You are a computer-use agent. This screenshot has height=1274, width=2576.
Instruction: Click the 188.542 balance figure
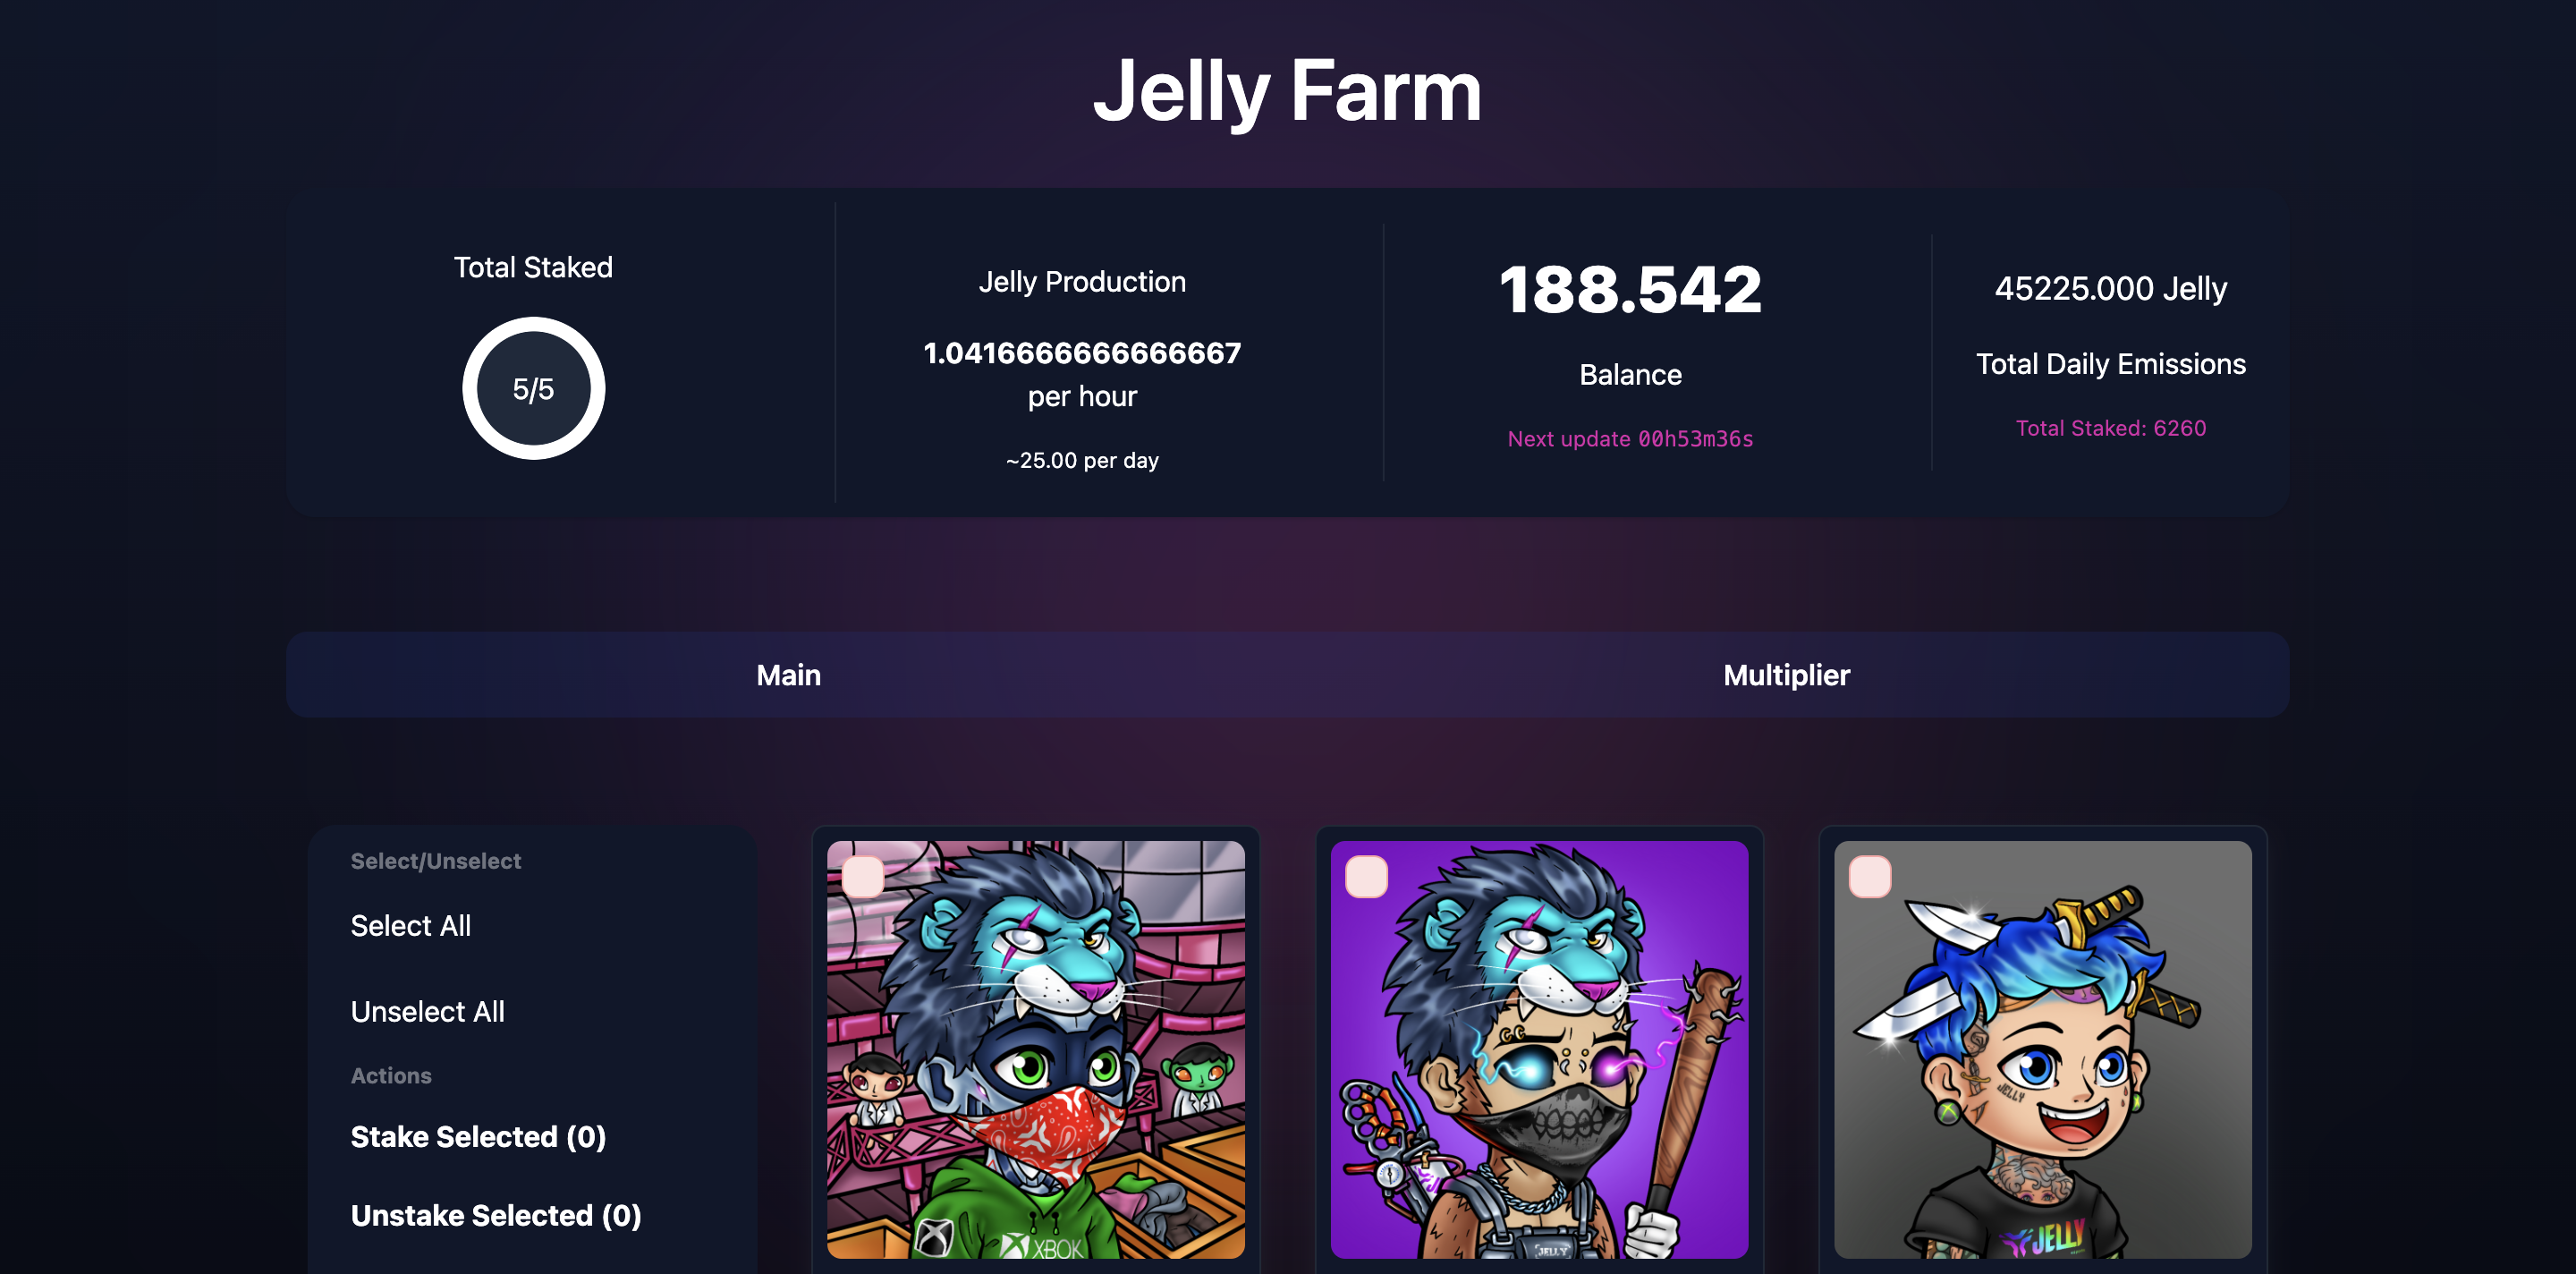[1630, 290]
